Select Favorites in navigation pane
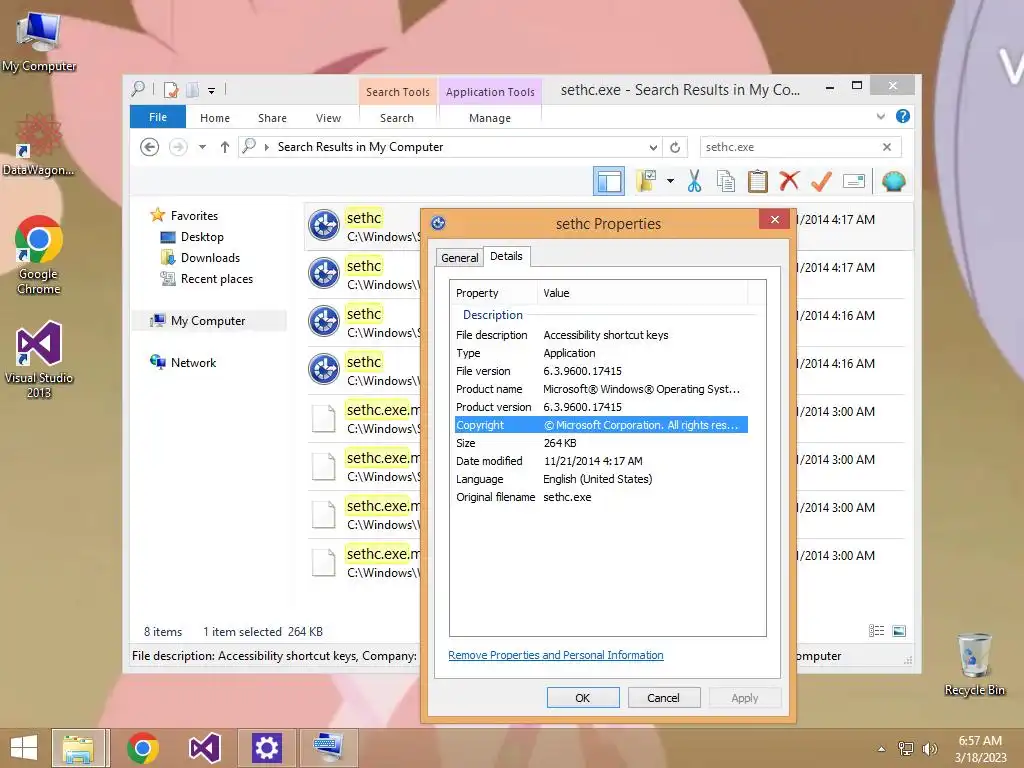1024x768 pixels. [x=194, y=216]
